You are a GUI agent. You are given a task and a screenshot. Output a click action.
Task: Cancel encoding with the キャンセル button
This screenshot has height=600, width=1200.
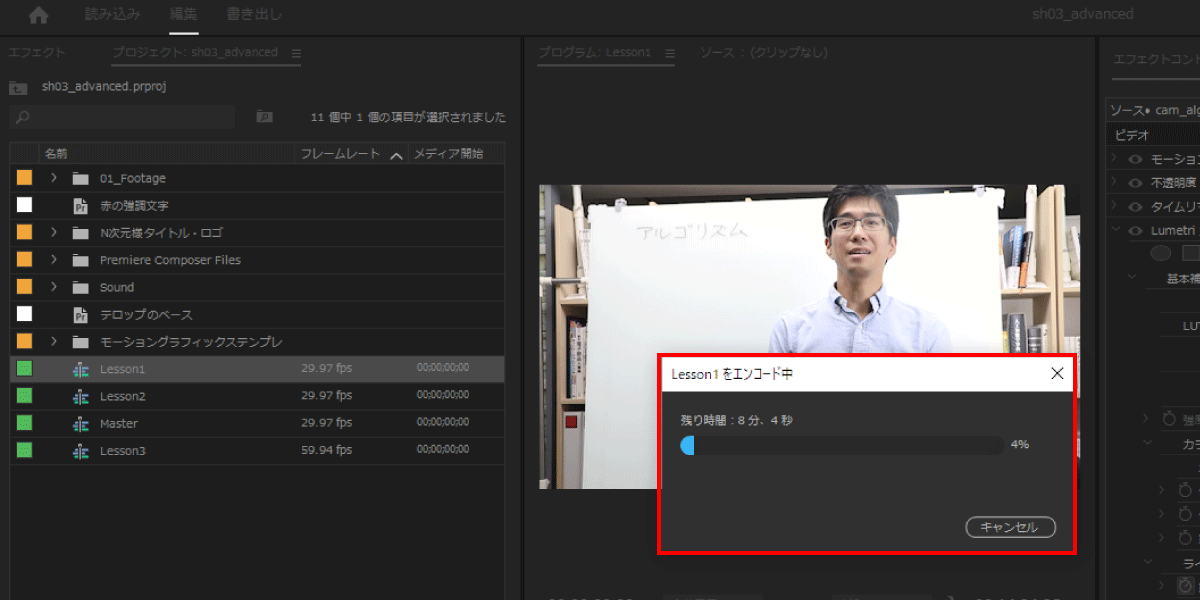click(x=1010, y=527)
